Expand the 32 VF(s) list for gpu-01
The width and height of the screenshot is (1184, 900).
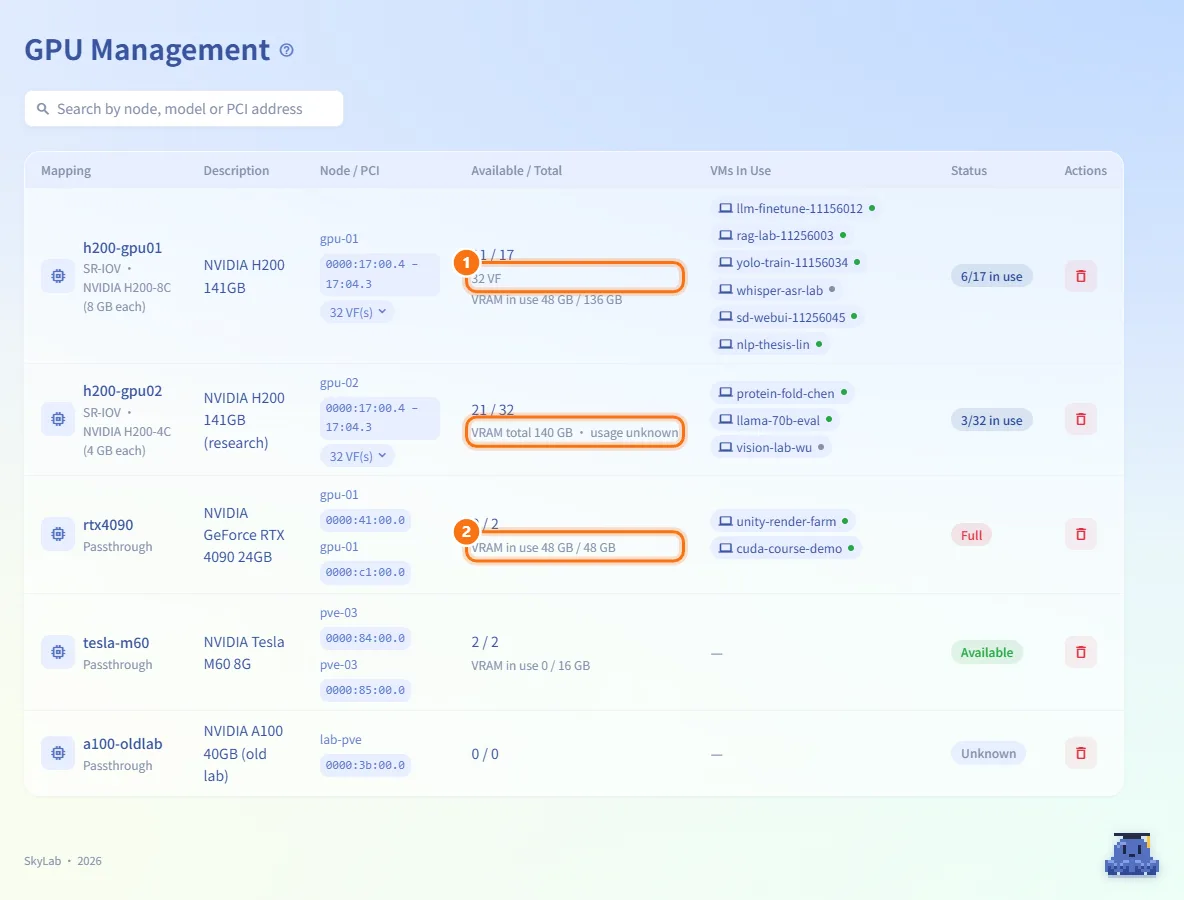click(x=357, y=312)
